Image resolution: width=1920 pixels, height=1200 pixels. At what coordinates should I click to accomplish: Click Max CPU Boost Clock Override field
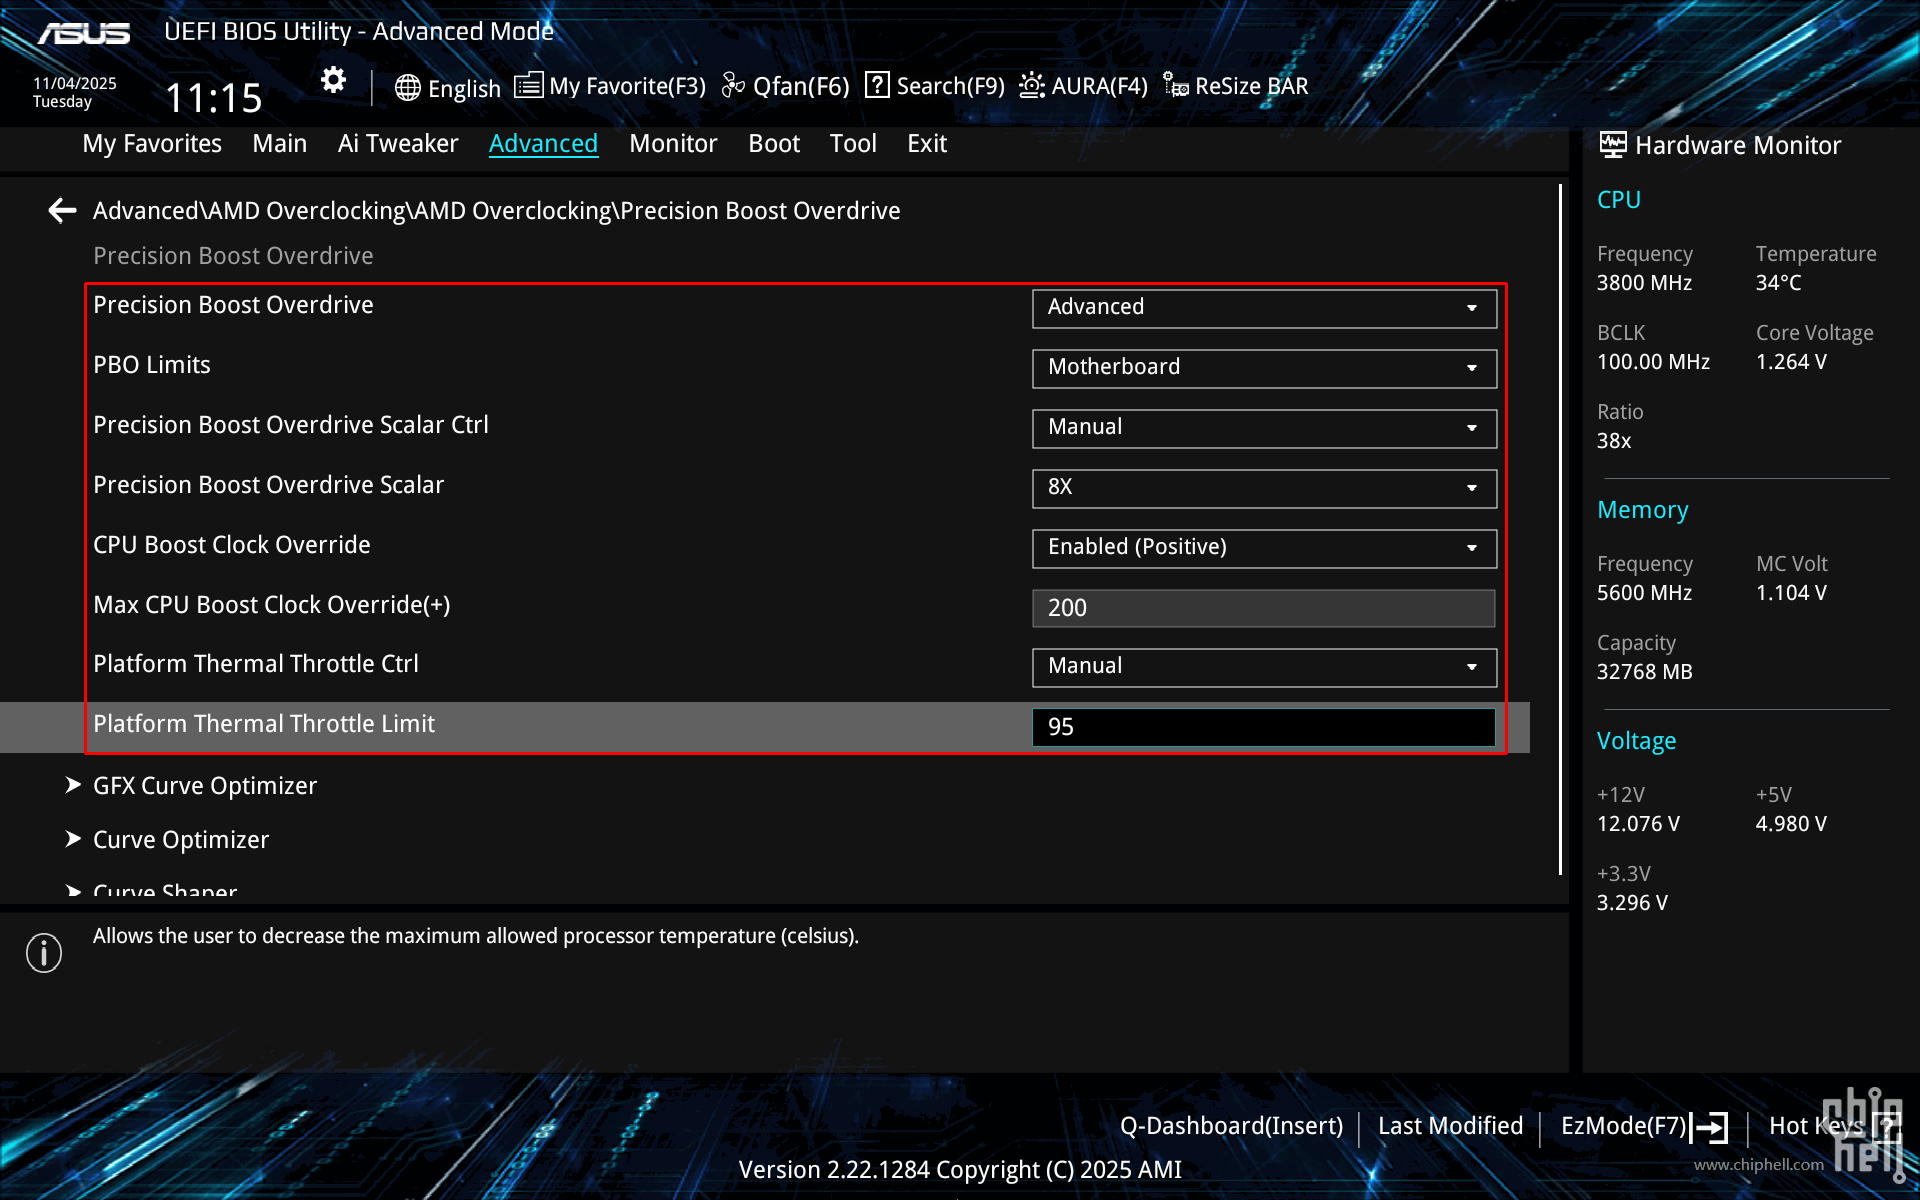tap(1262, 608)
